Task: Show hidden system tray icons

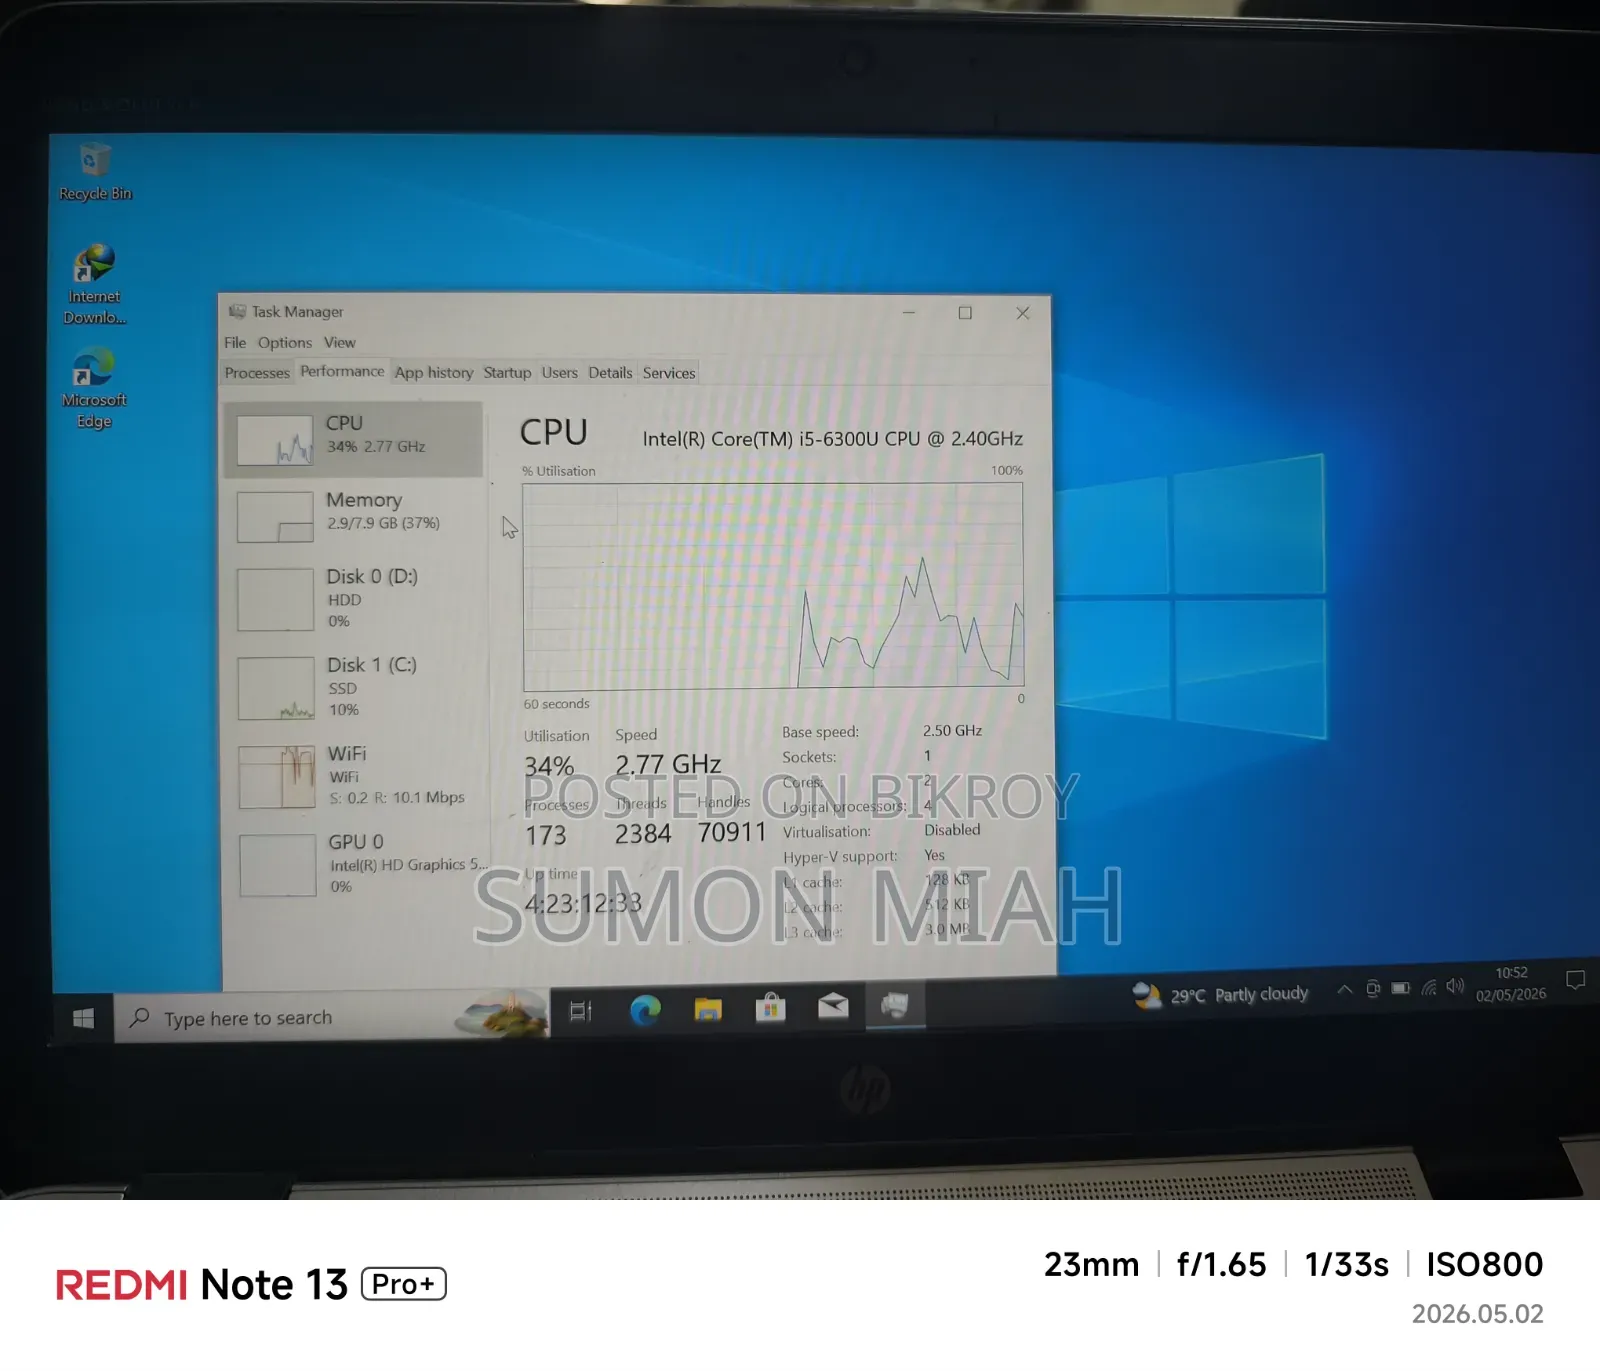Action: pyautogui.click(x=1345, y=990)
